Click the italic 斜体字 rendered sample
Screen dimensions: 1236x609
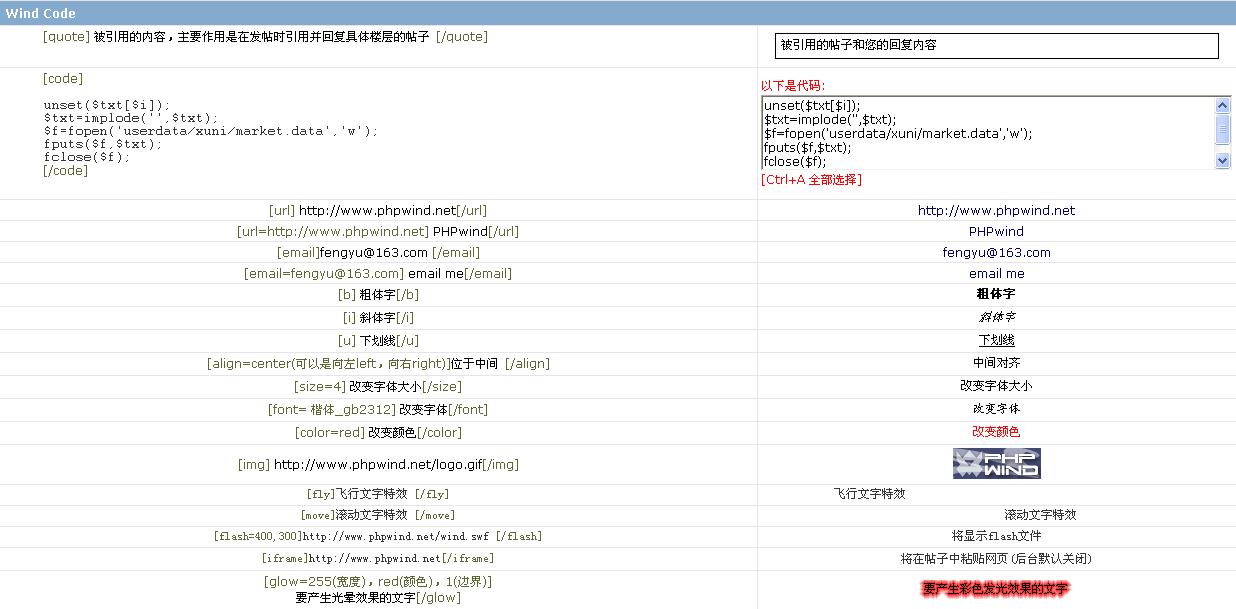996,318
